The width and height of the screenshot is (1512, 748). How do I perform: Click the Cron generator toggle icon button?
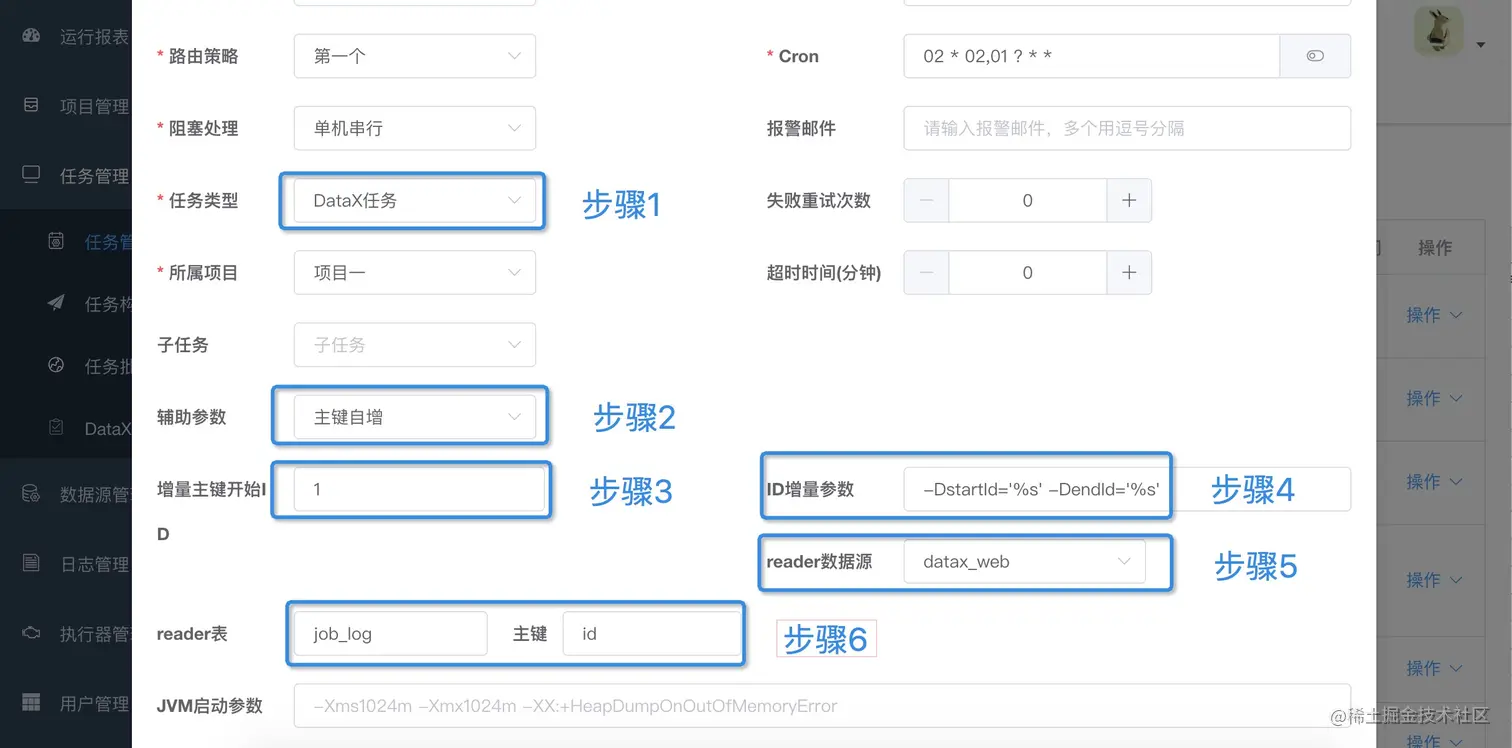[x=1315, y=56]
